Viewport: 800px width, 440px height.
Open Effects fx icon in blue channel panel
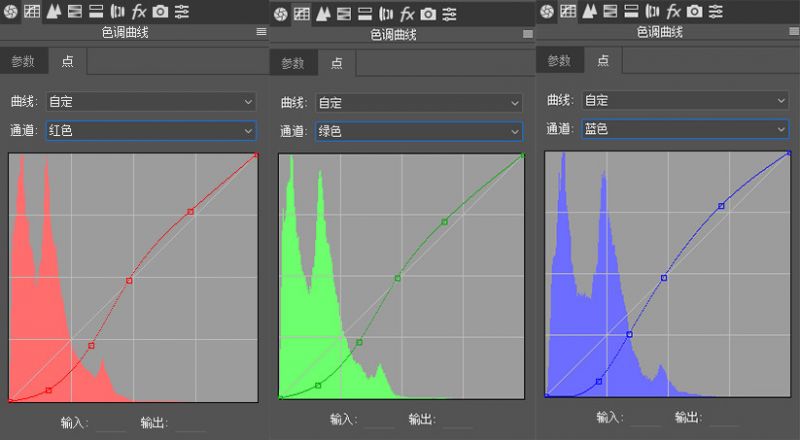(674, 12)
